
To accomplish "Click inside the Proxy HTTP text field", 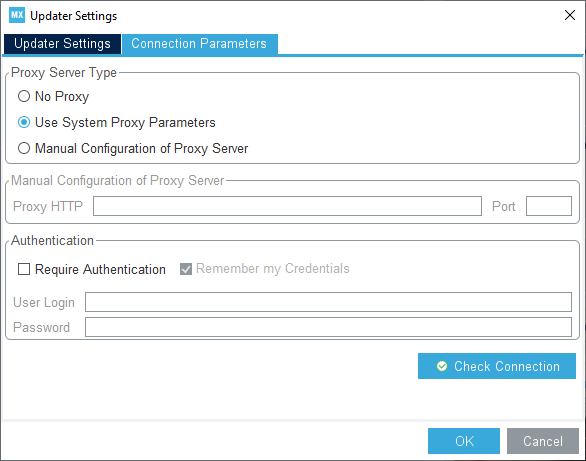I will [287, 206].
